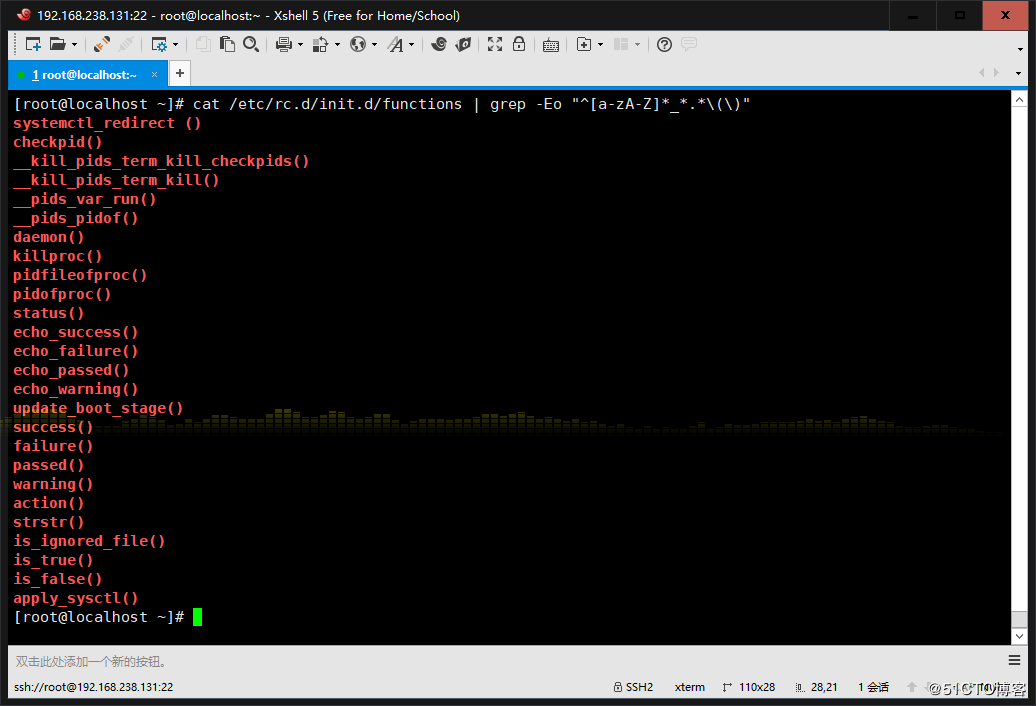
Task: Add a new tab with plus button
Action: tap(179, 73)
